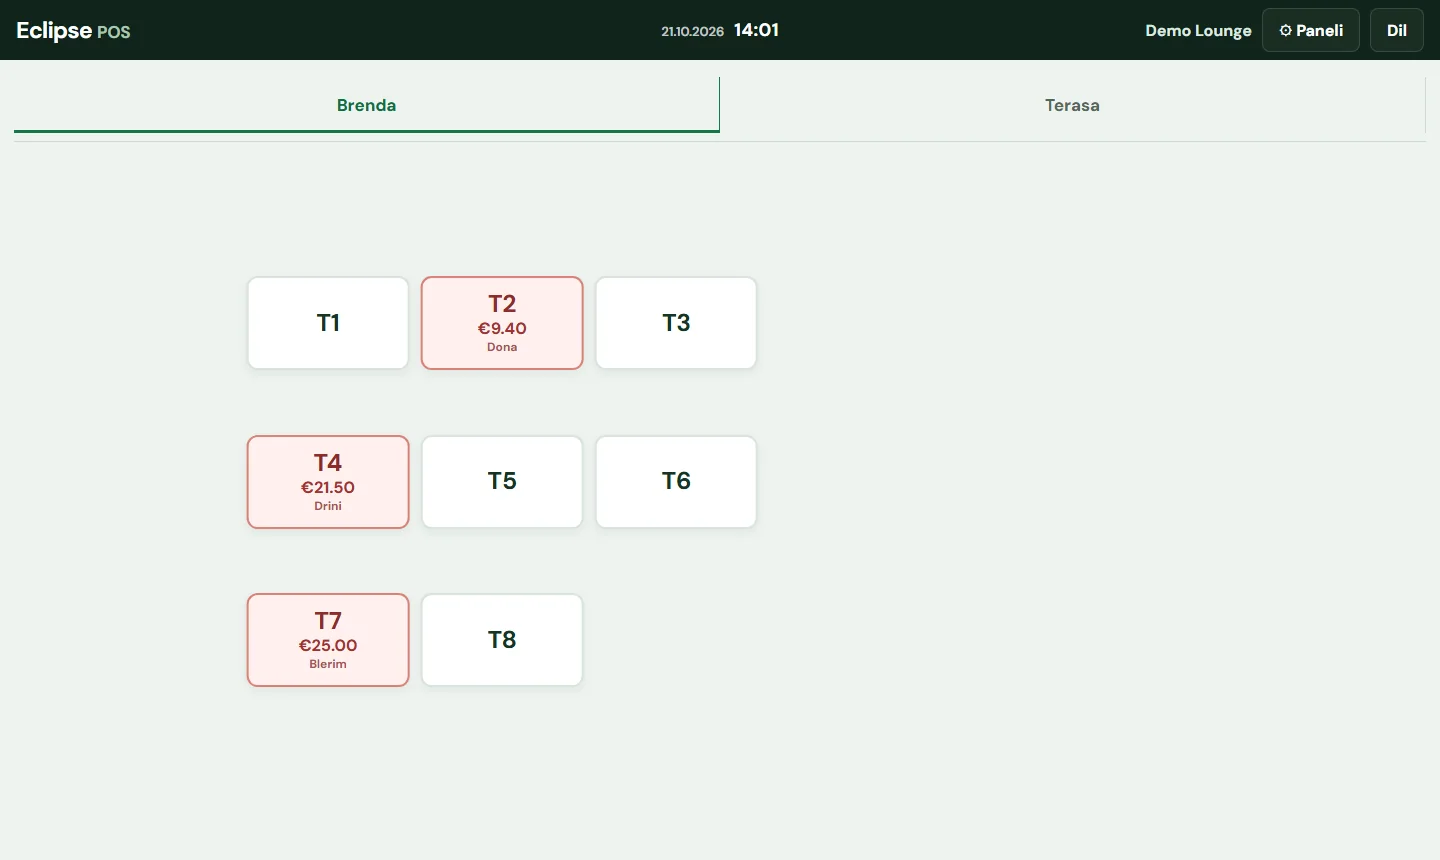This screenshot has height=860, width=1440.
Task: Select table T5
Action: [502, 482]
